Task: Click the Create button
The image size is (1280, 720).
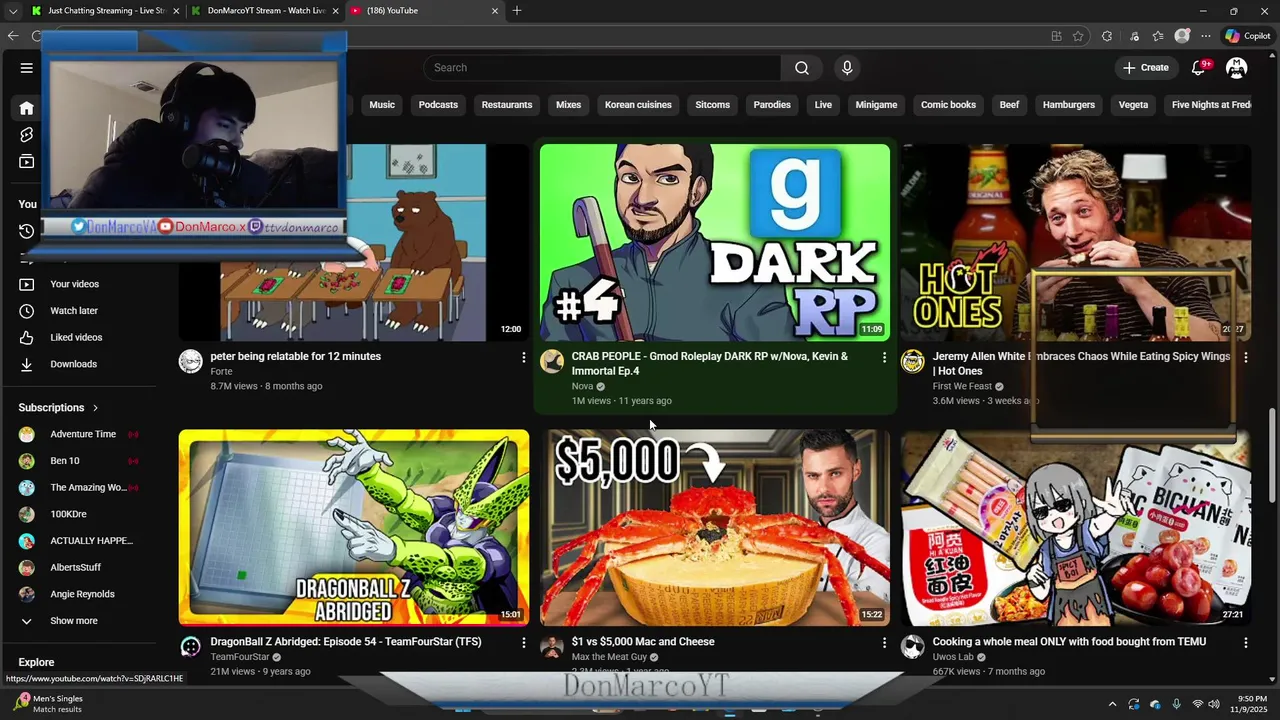Action: pos(1145,68)
